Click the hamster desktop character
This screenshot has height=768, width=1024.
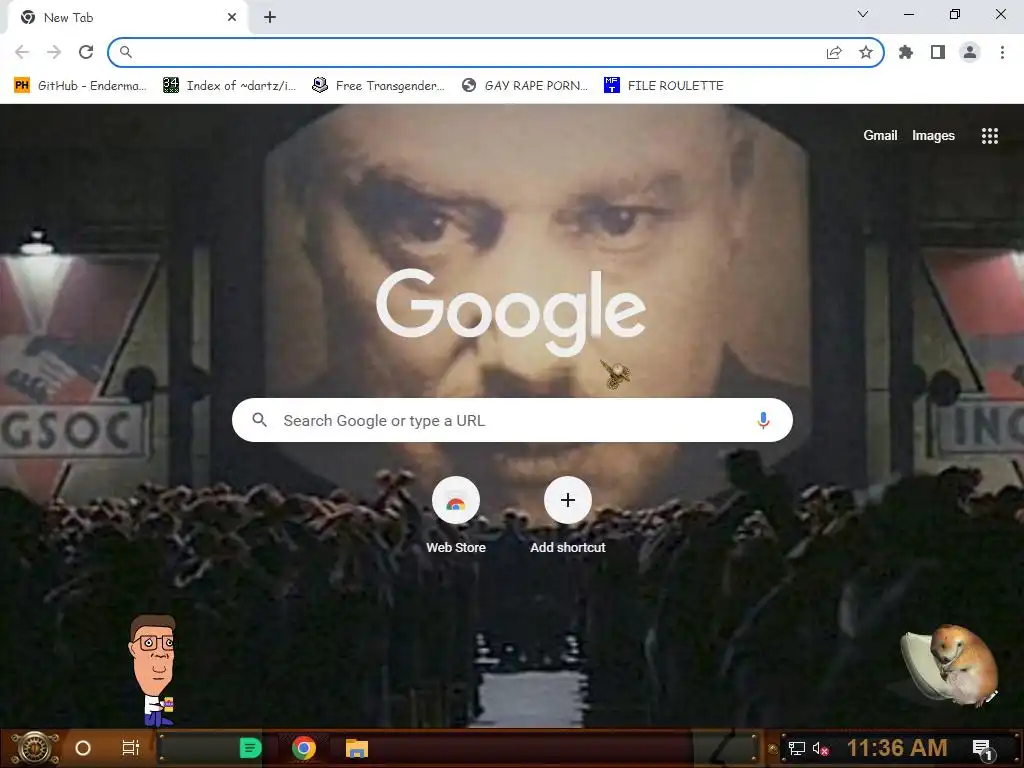(x=950, y=665)
